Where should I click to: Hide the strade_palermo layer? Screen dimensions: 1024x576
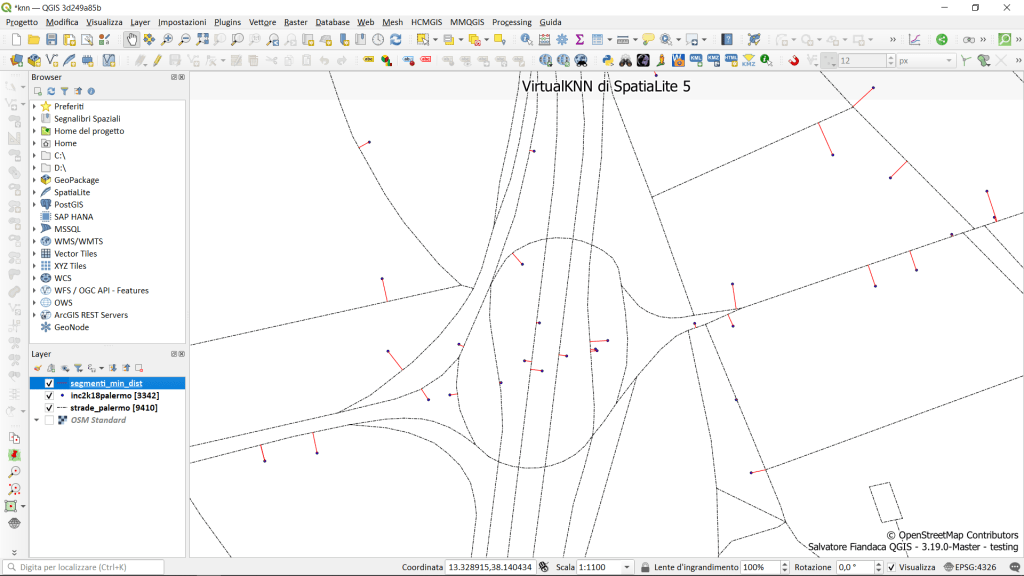pos(49,408)
